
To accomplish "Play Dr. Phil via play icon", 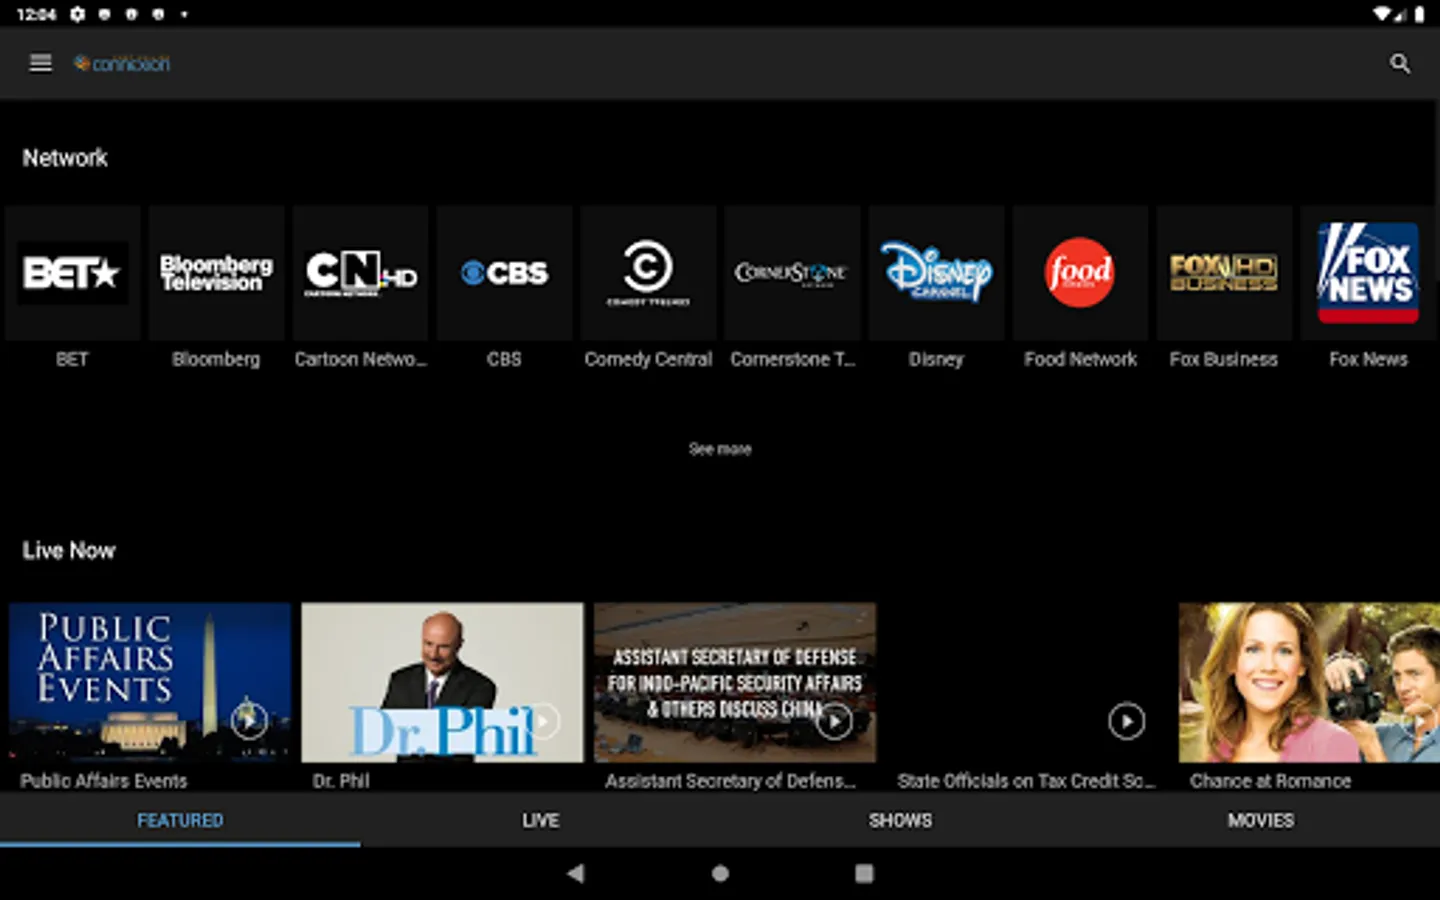I will tap(542, 720).
